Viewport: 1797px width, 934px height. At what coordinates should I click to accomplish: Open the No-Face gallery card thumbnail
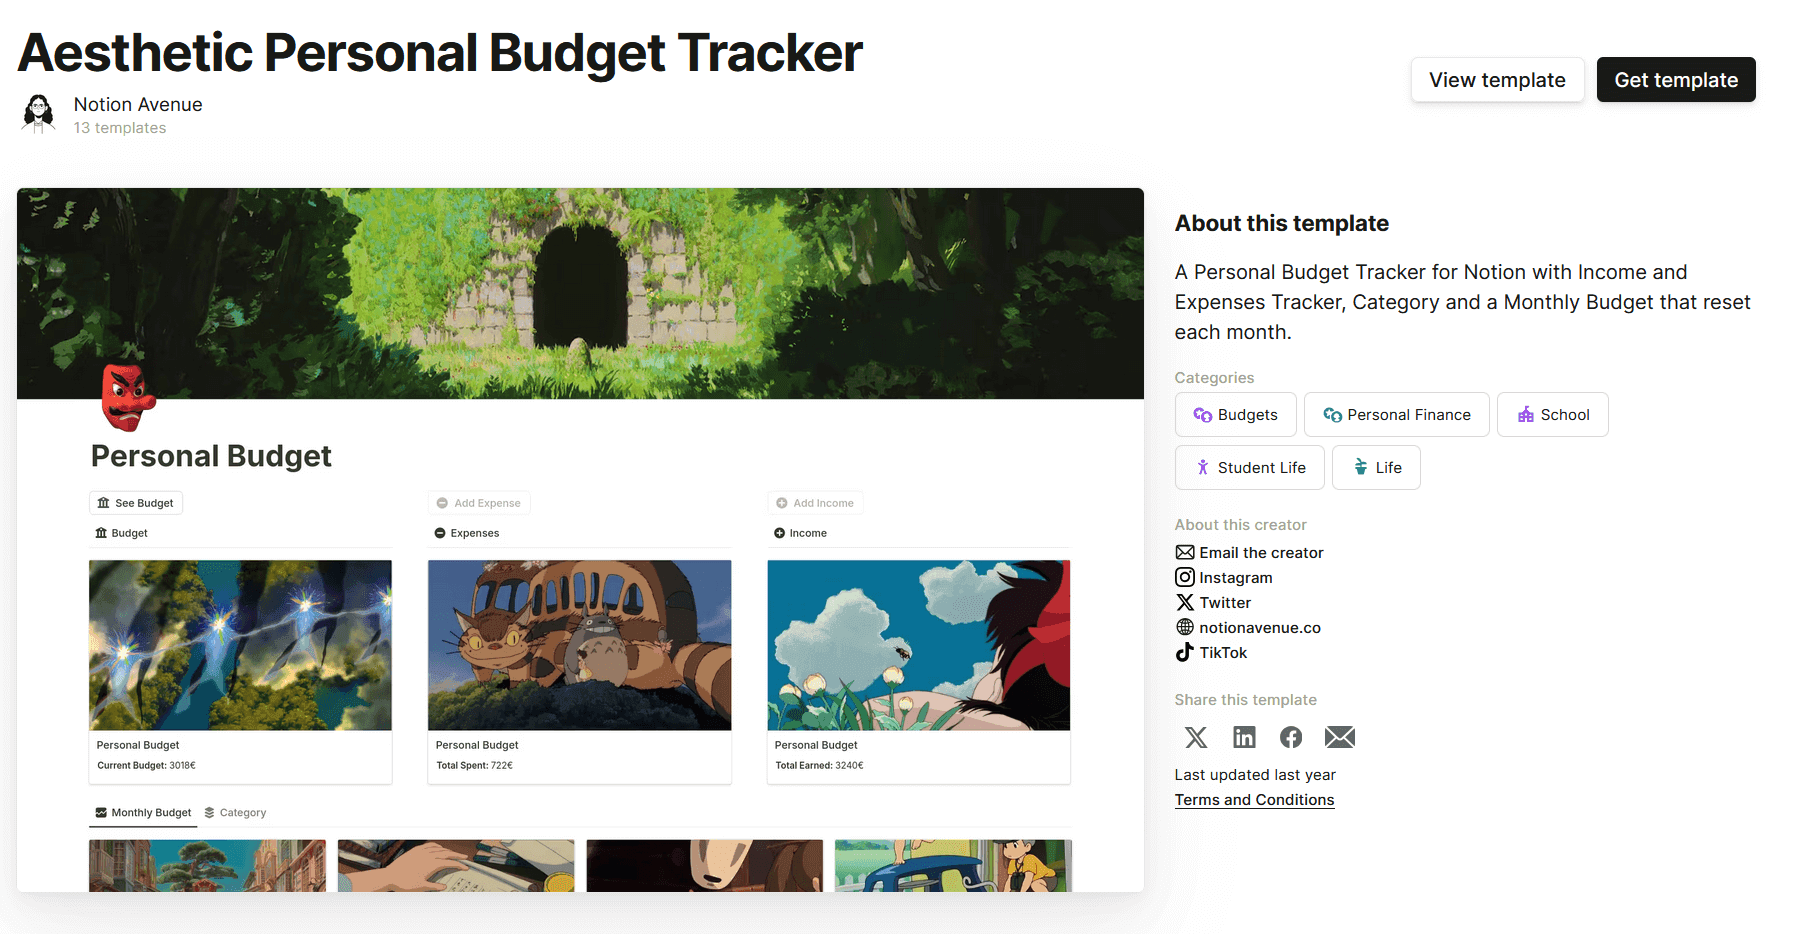click(x=705, y=866)
